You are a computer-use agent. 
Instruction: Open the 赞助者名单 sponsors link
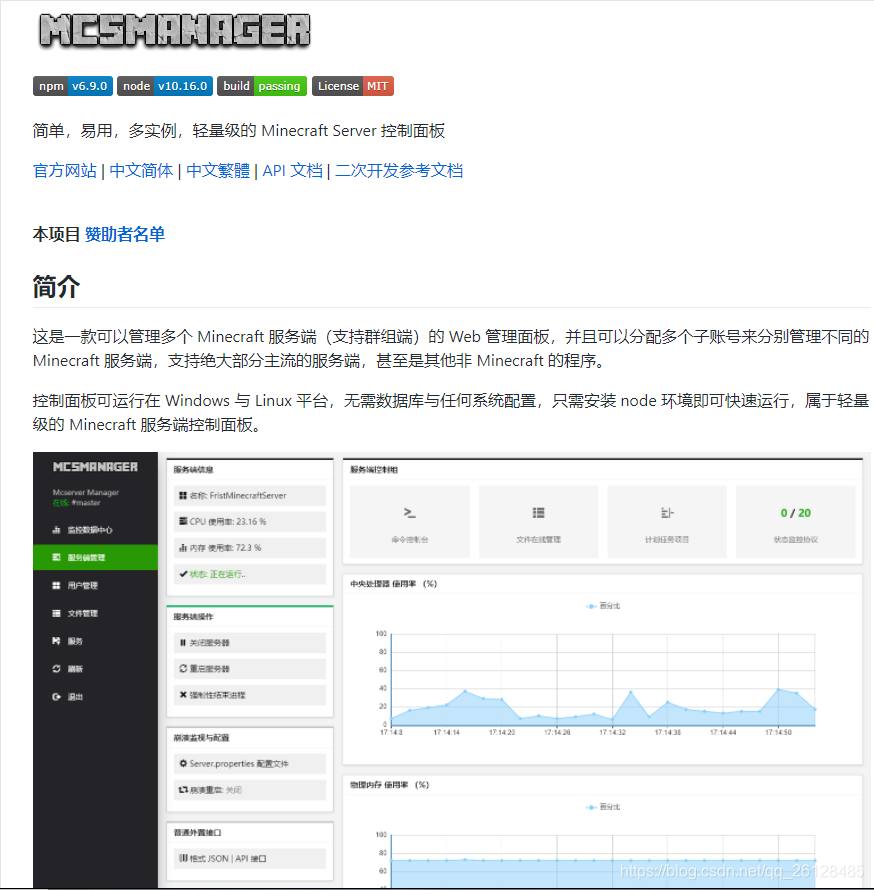125,234
